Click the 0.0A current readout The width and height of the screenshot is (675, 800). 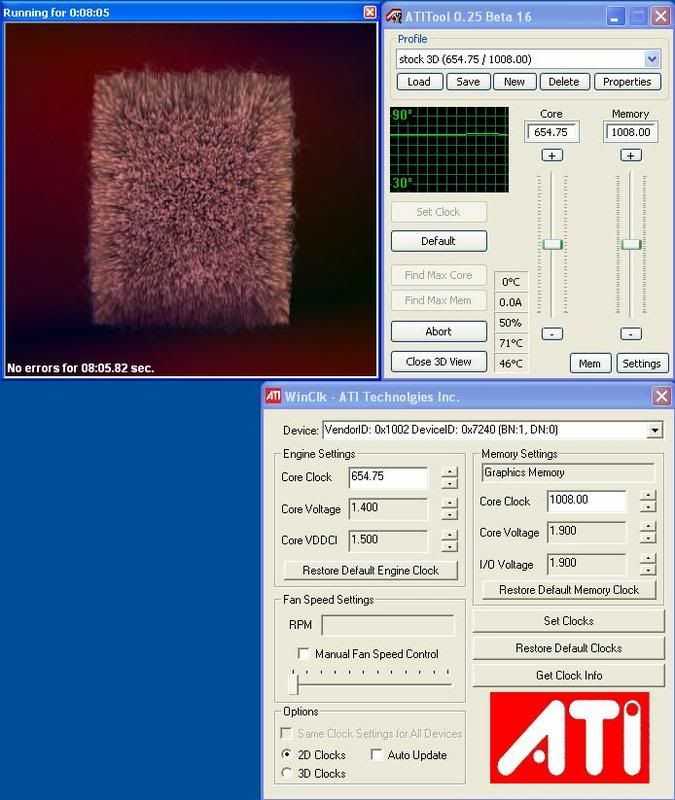point(511,302)
